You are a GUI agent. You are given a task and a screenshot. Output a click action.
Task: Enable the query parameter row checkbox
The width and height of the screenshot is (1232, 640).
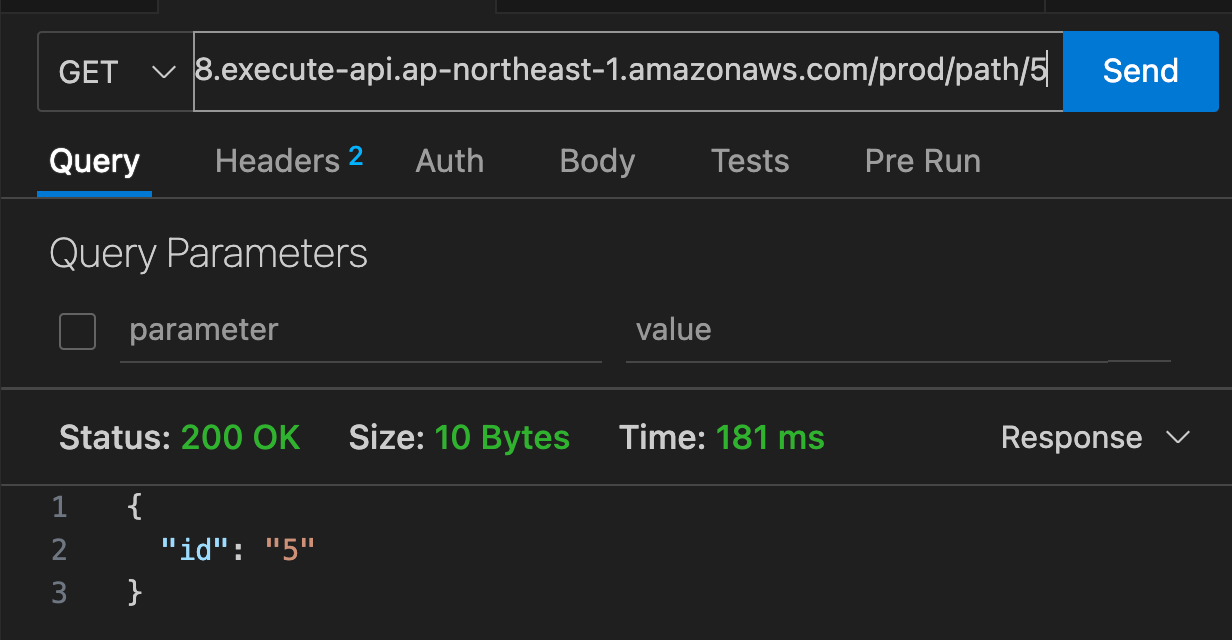pyautogui.click(x=77, y=331)
